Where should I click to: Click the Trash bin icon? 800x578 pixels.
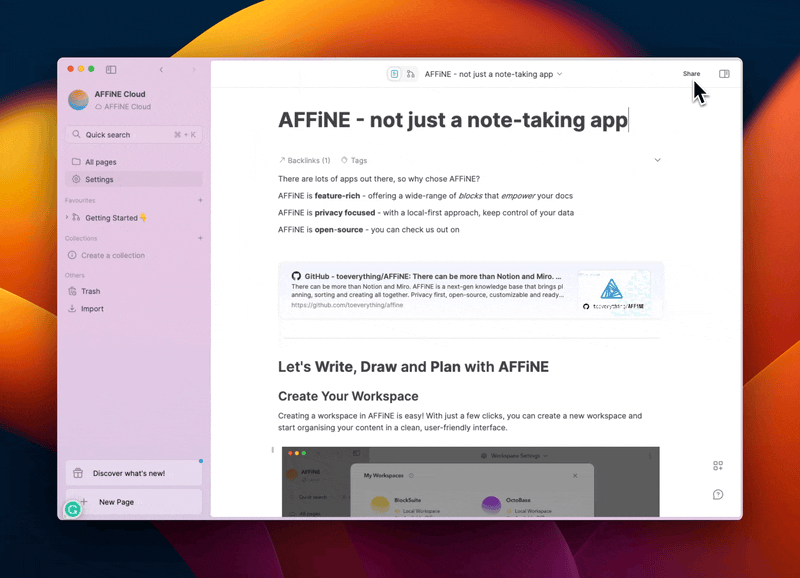click(72, 291)
